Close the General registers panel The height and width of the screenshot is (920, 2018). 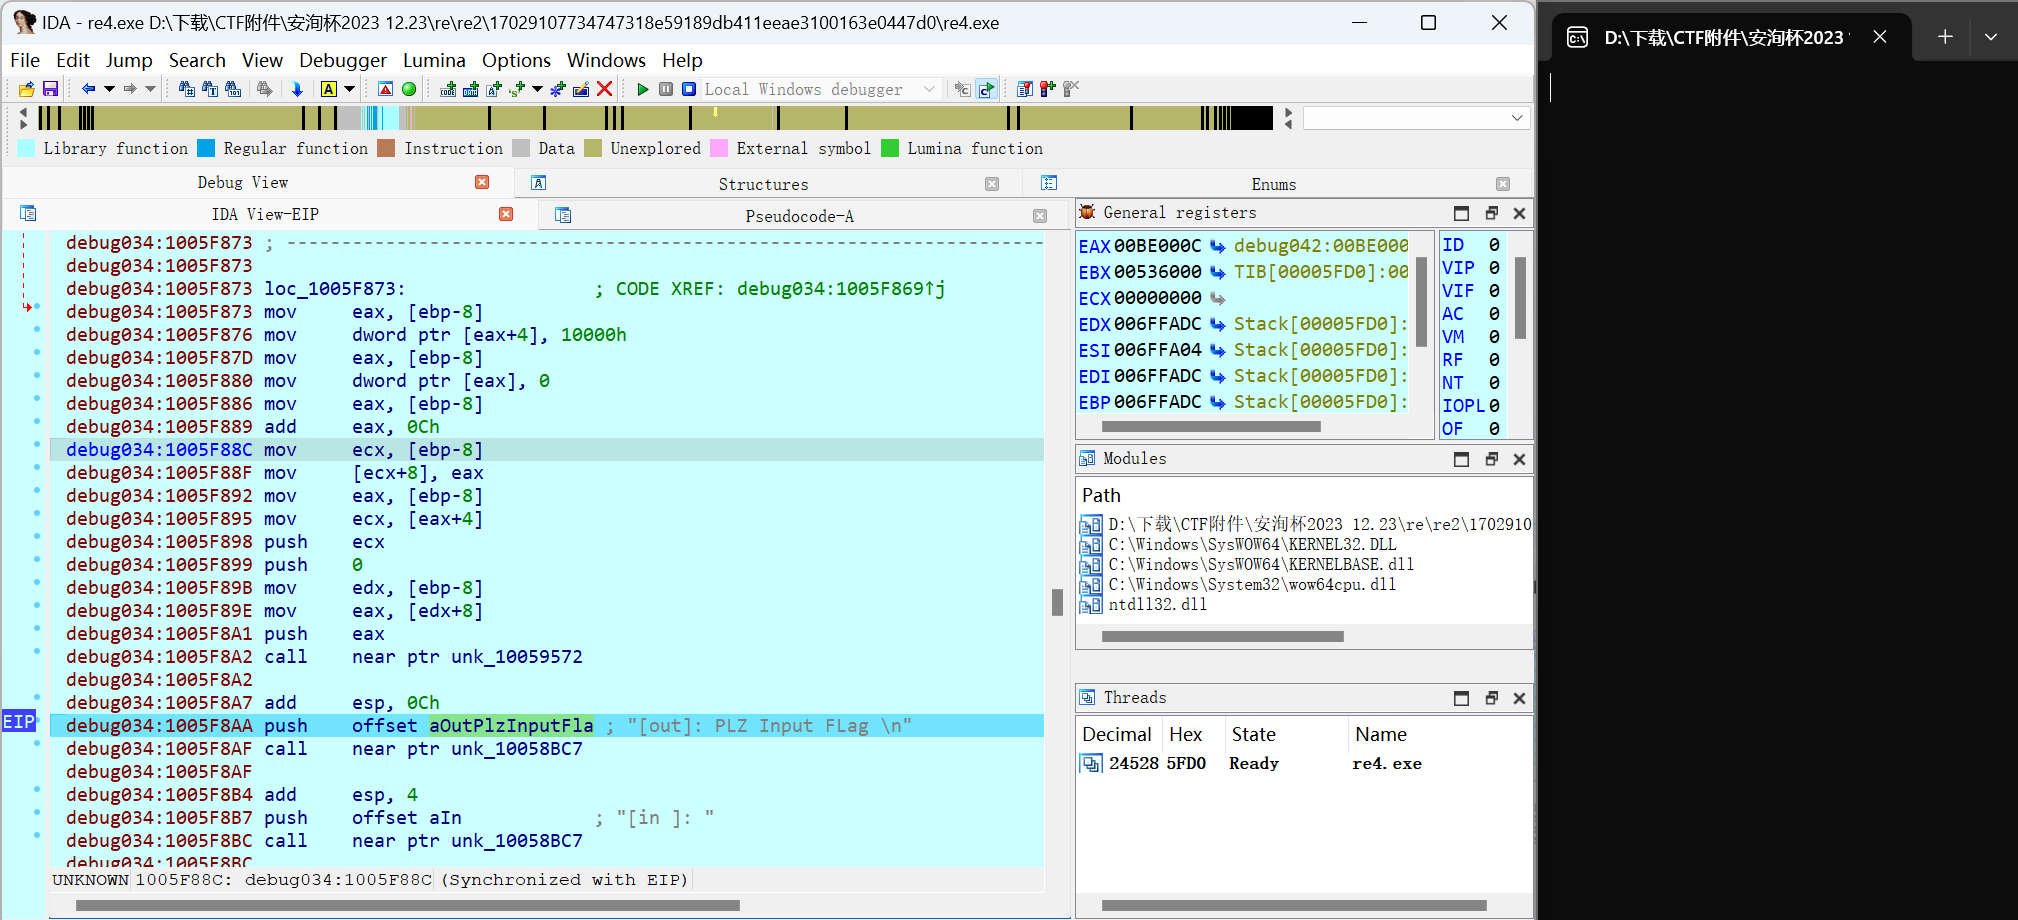[1519, 213]
